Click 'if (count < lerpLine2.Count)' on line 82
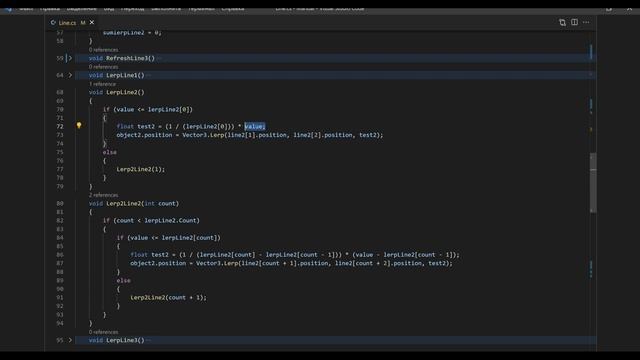This screenshot has height=360, width=640. coord(151,220)
